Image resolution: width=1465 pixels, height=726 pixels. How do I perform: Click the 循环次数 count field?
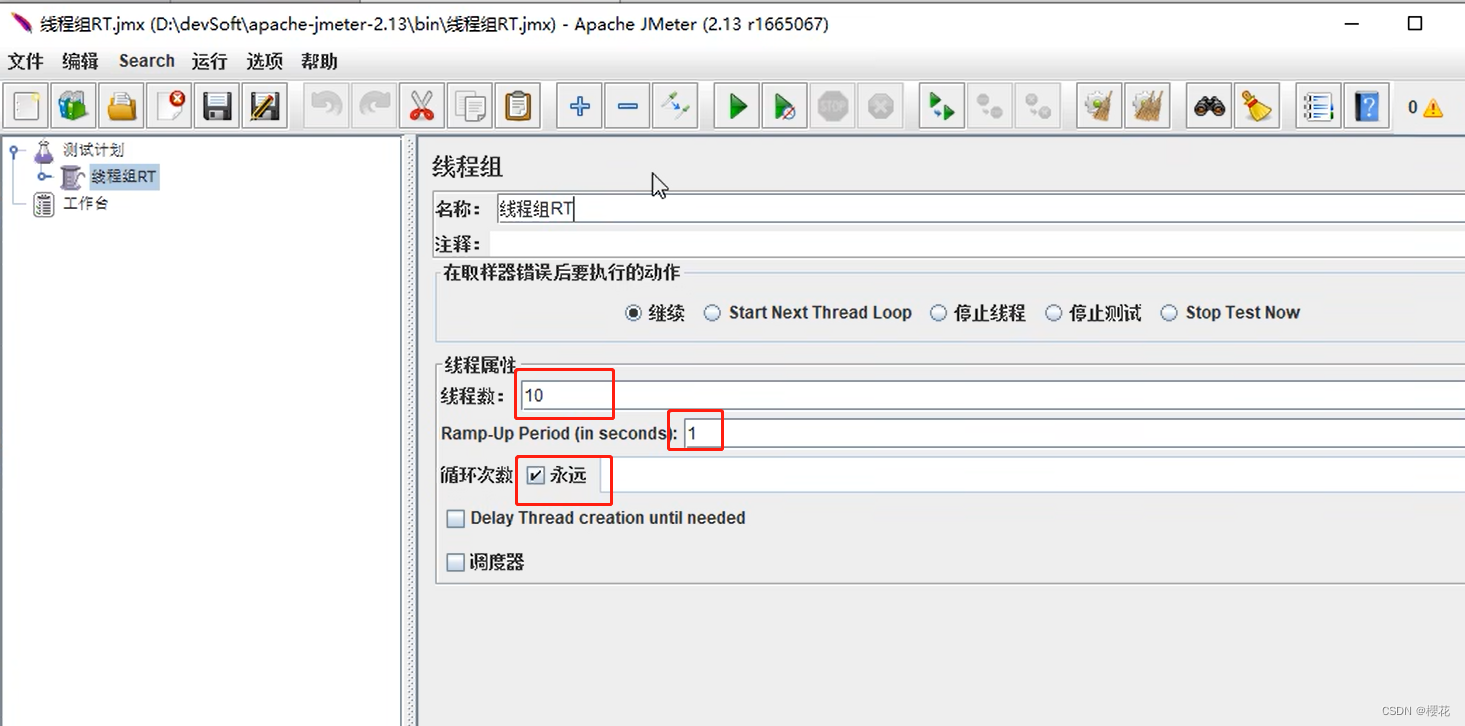pyautogui.click(x=1032, y=475)
